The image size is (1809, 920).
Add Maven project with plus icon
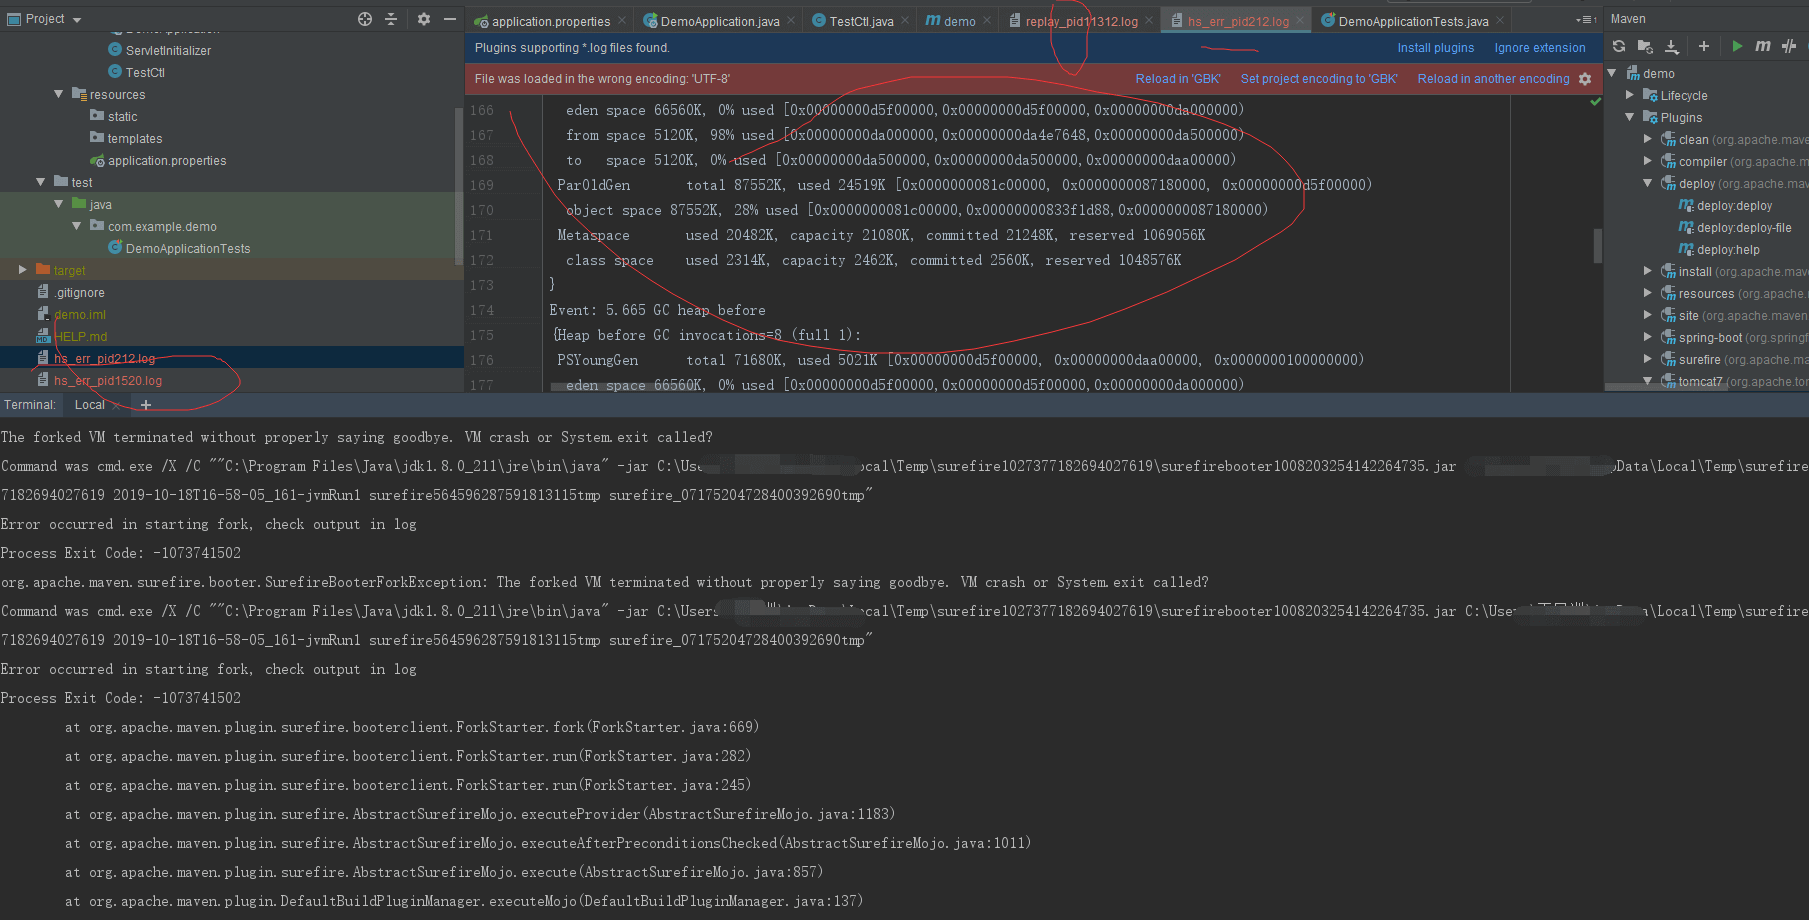click(x=1704, y=46)
